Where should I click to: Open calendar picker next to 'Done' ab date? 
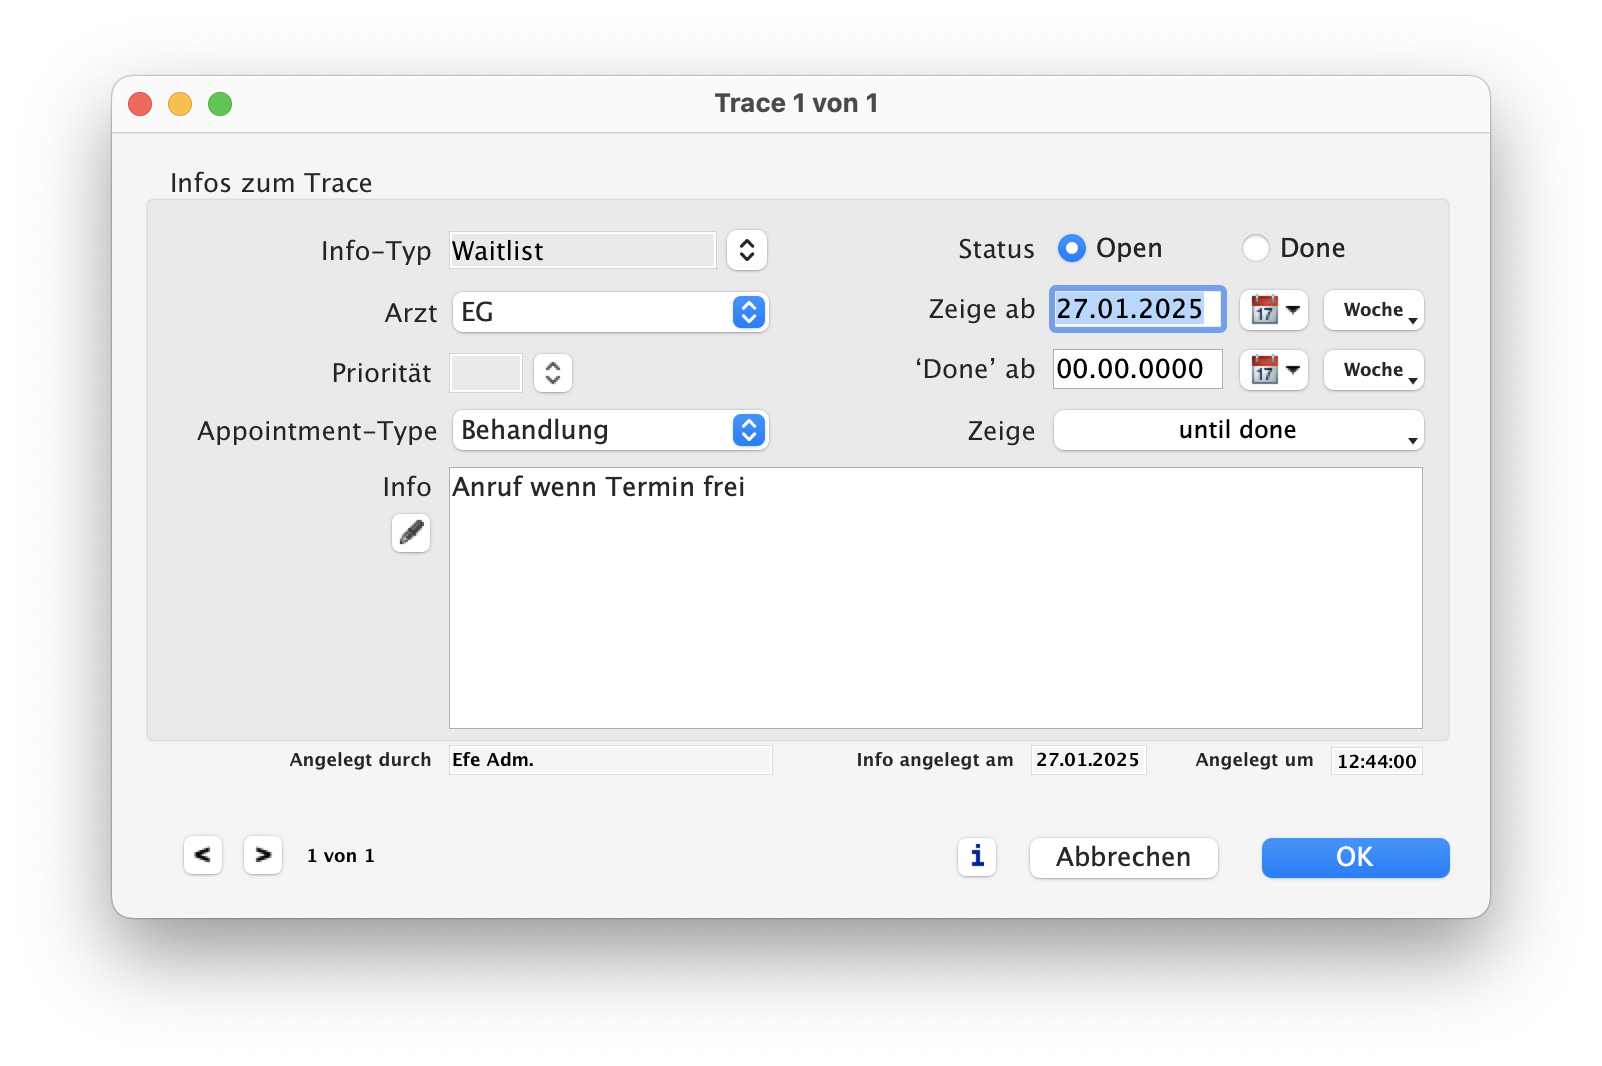click(x=1273, y=370)
